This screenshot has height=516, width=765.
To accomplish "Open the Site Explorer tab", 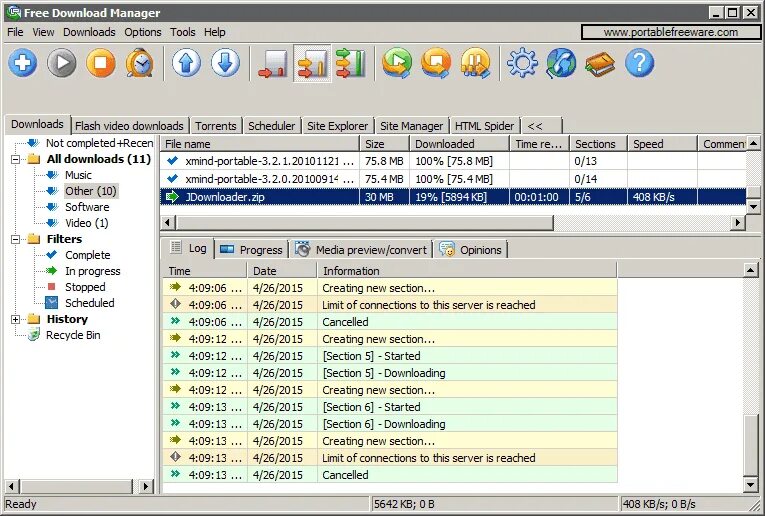I will click(337, 126).
